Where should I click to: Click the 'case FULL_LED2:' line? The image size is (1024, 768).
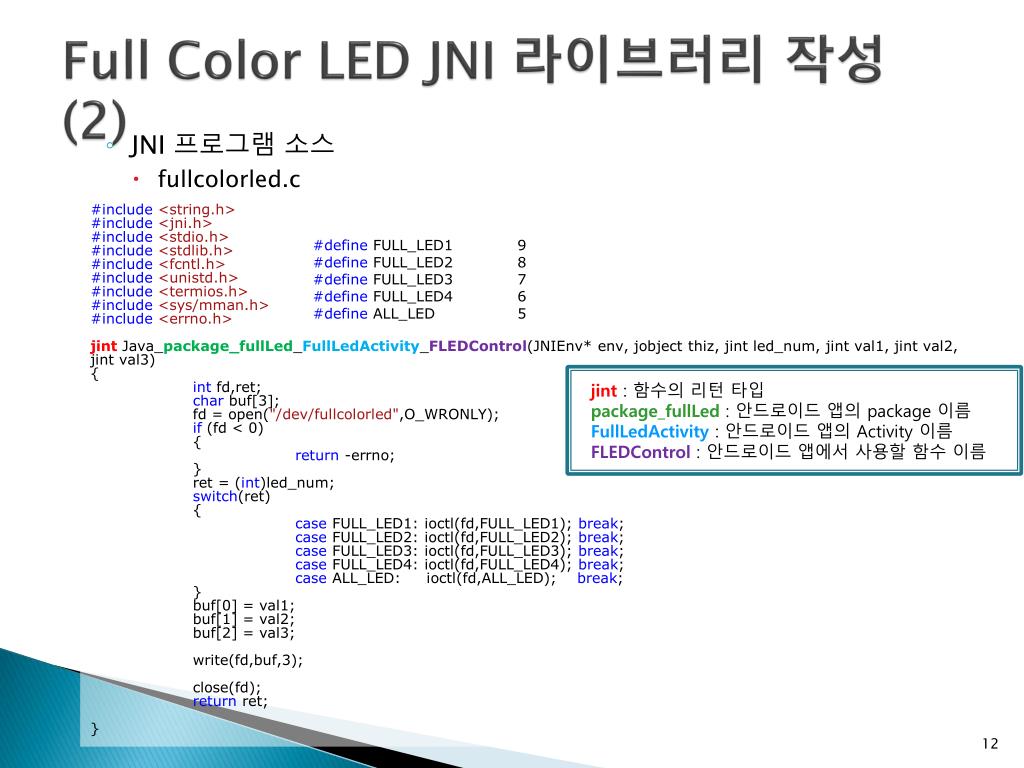[x=459, y=537]
